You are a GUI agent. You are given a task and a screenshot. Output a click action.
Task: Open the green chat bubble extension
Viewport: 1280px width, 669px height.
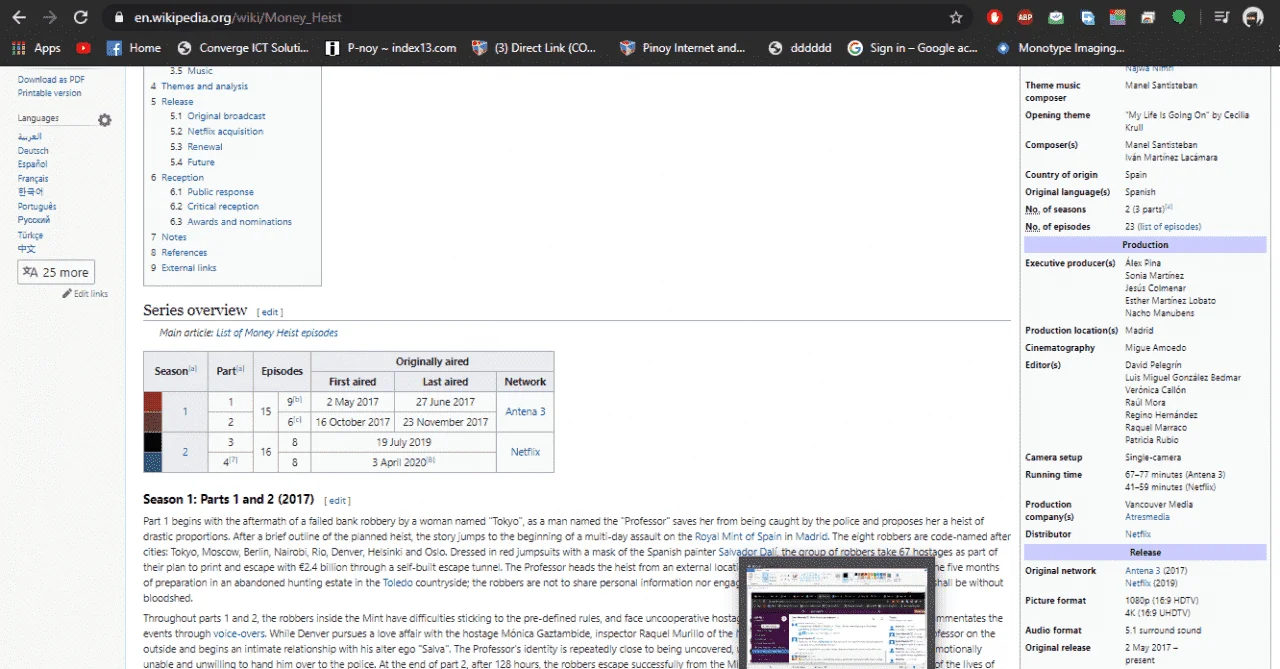pos(1179,17)
